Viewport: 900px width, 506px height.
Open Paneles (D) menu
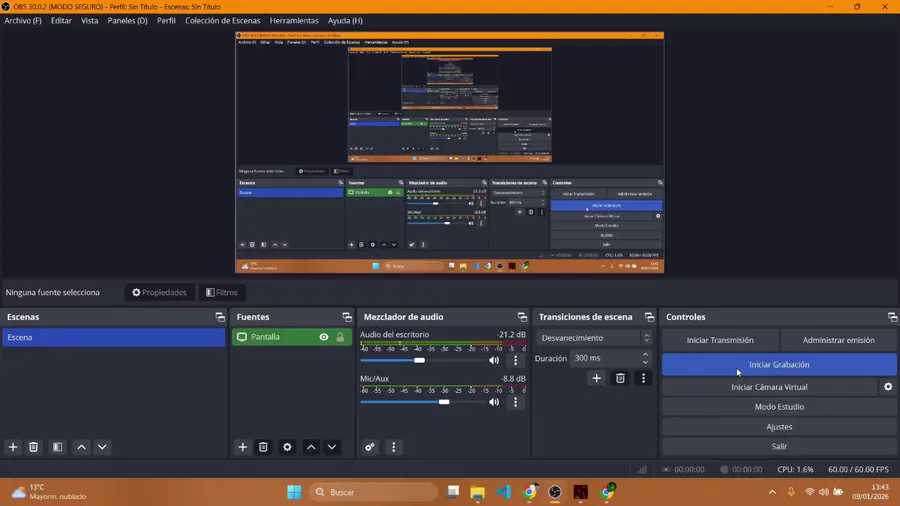pyautogui.click(x=127, y=21)
